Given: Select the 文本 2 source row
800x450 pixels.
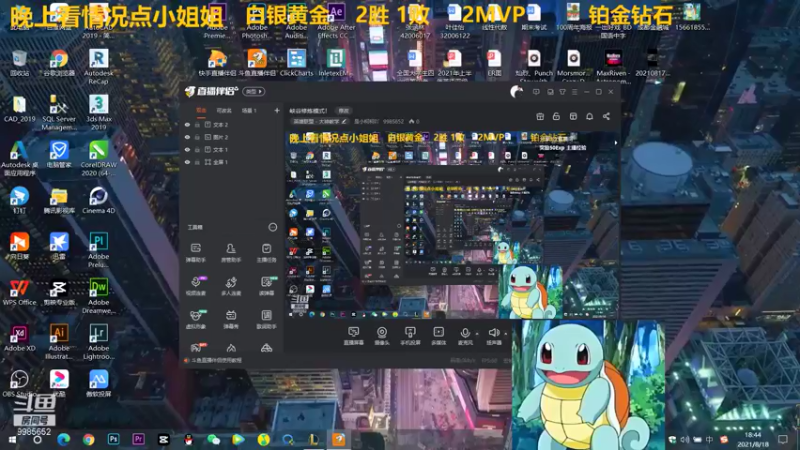Looking at the screenshot, I should pos(232,124).
